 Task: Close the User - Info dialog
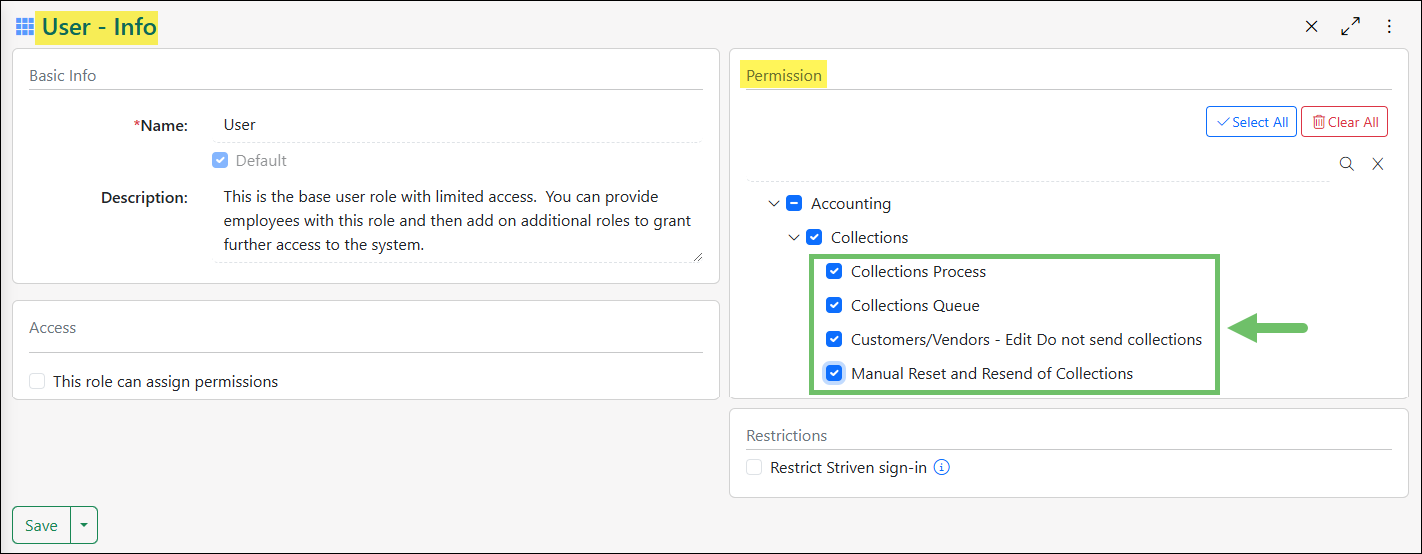tap(1311, 27)
